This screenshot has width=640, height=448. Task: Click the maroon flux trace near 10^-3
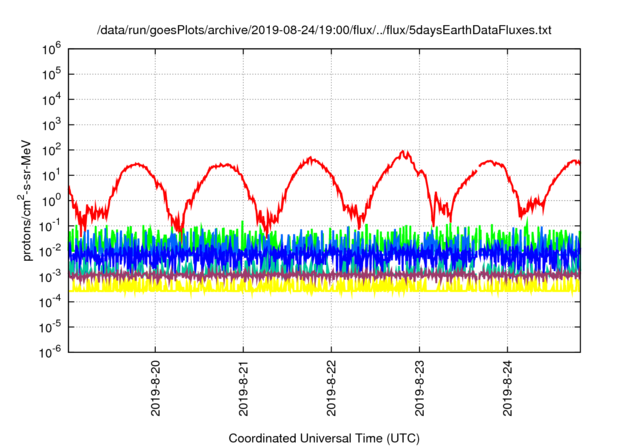[324, 276]
